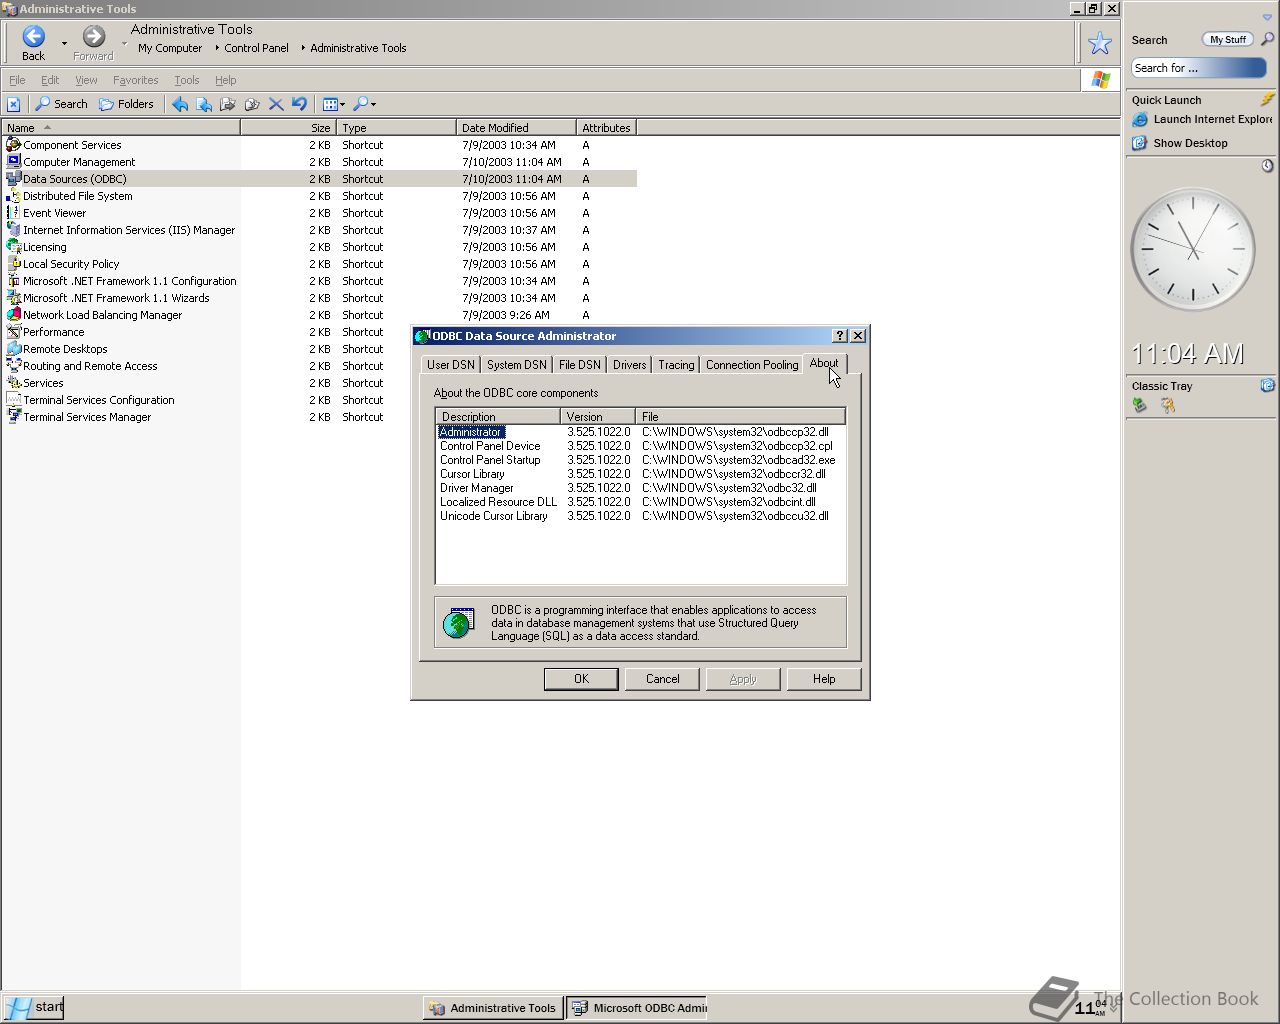
Task: Click the Version column header in ODBC list
Action: [598, 416]
